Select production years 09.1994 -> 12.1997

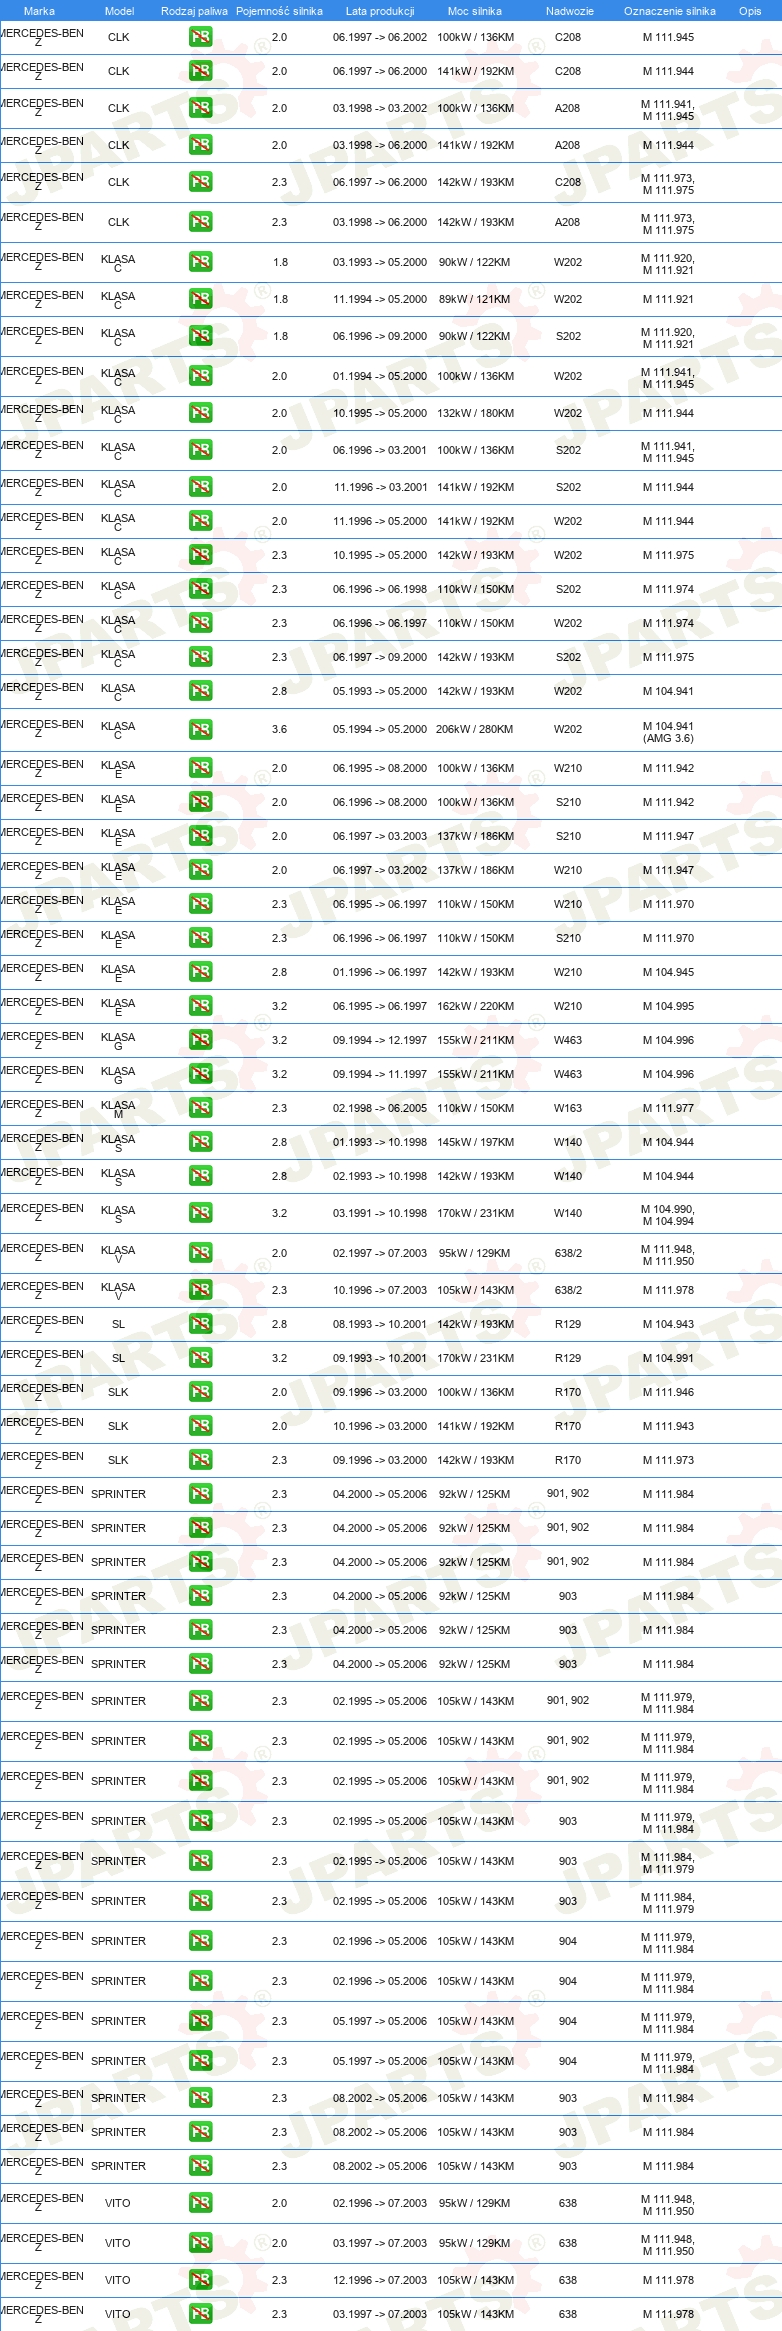tap(380, 1040)
